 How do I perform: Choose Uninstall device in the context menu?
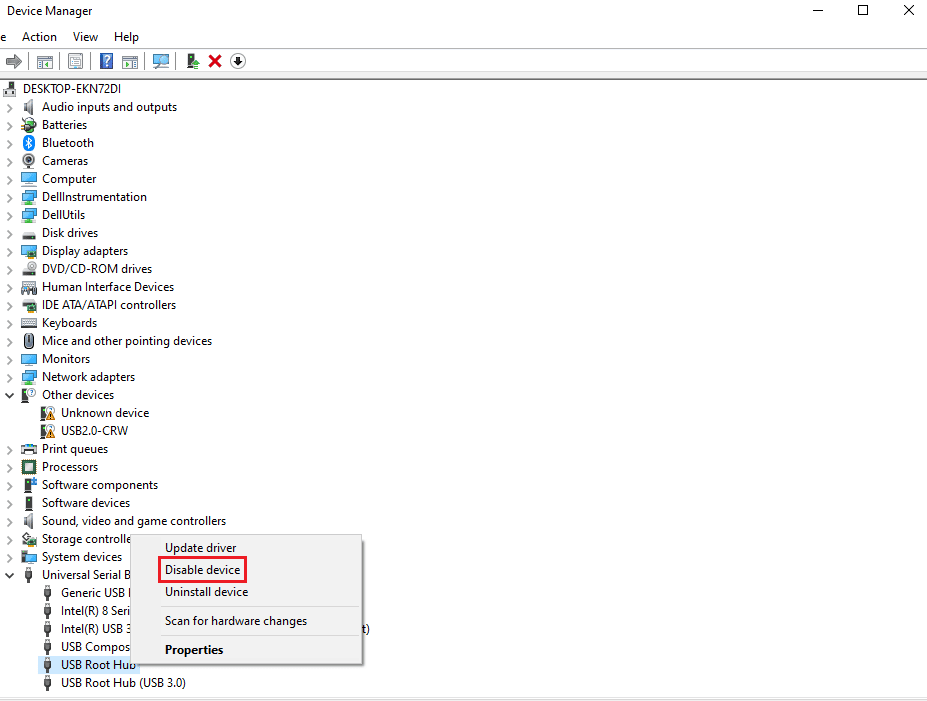tap(206, 591)
